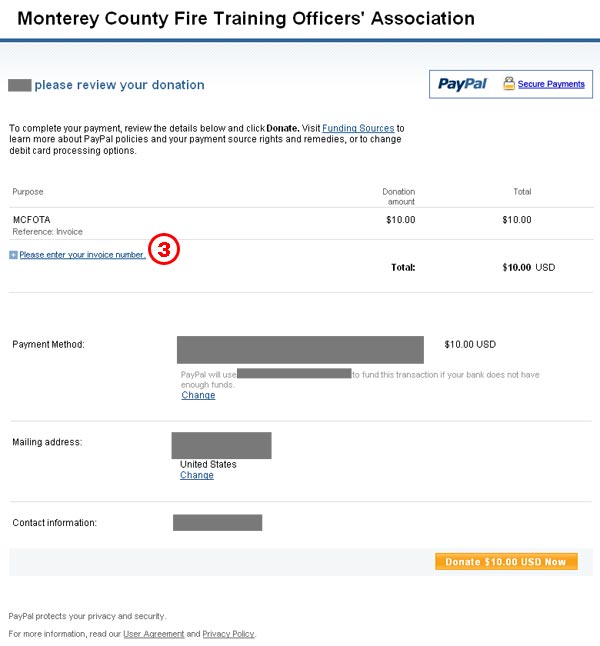The image size is (600, 646).
Task: Open the Funding Sources link
Action: pyautogui.click(x=358, y=128)
